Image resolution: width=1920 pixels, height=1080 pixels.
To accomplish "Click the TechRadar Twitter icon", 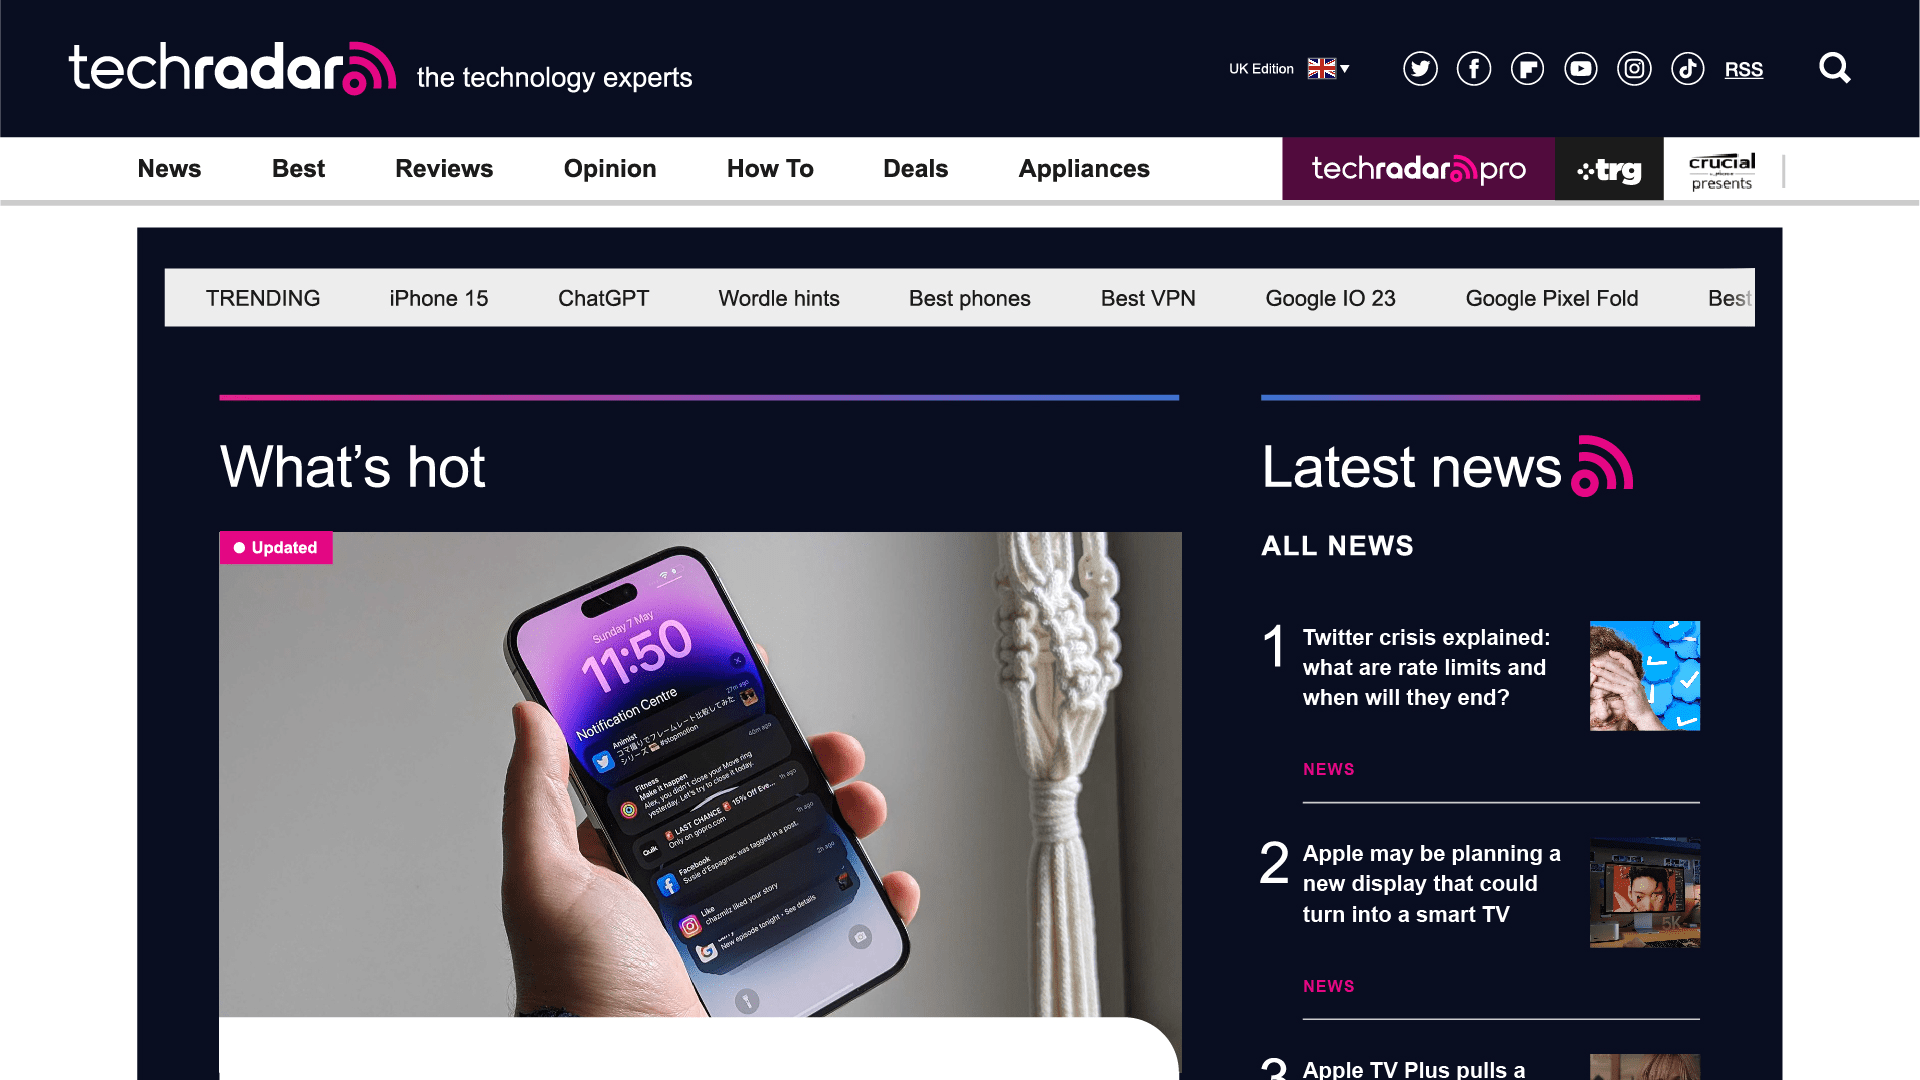I will coord(1419,69).
